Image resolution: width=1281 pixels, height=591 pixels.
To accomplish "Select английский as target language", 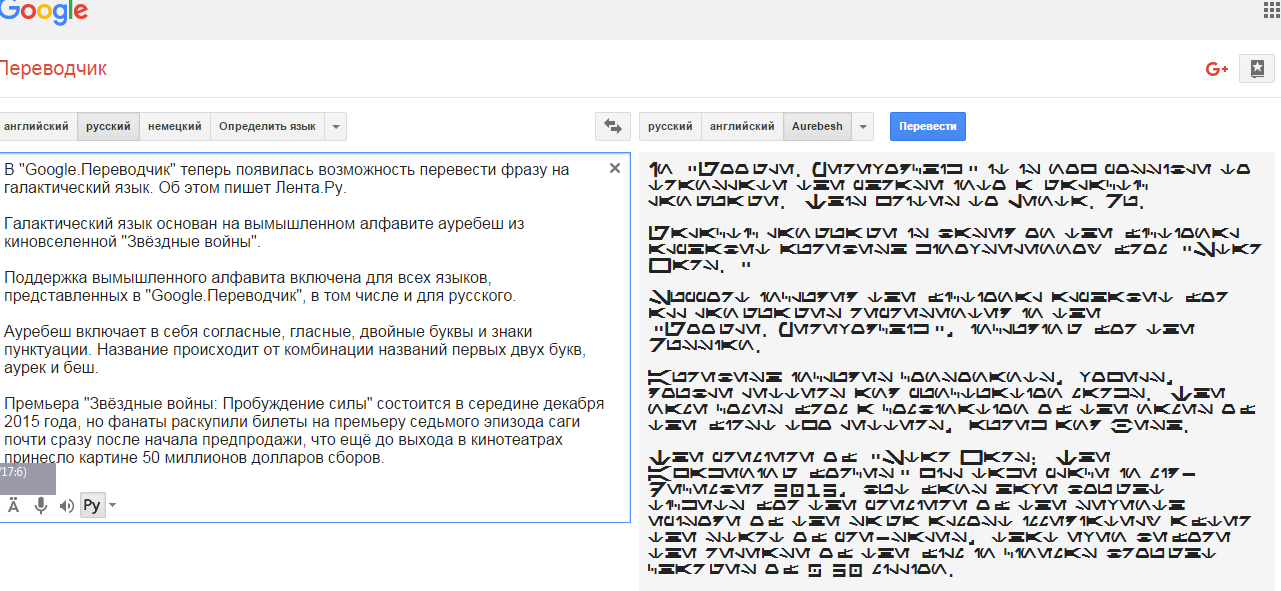I will click(x=742, y=127).
